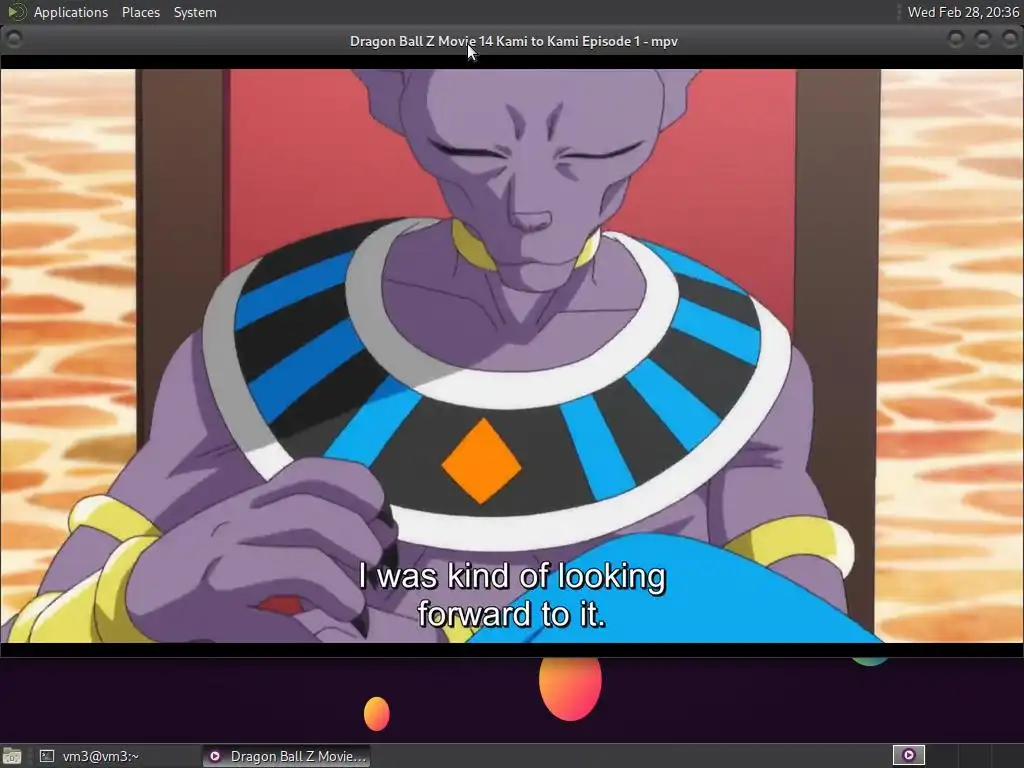Open the System menu

coord(195,12)
